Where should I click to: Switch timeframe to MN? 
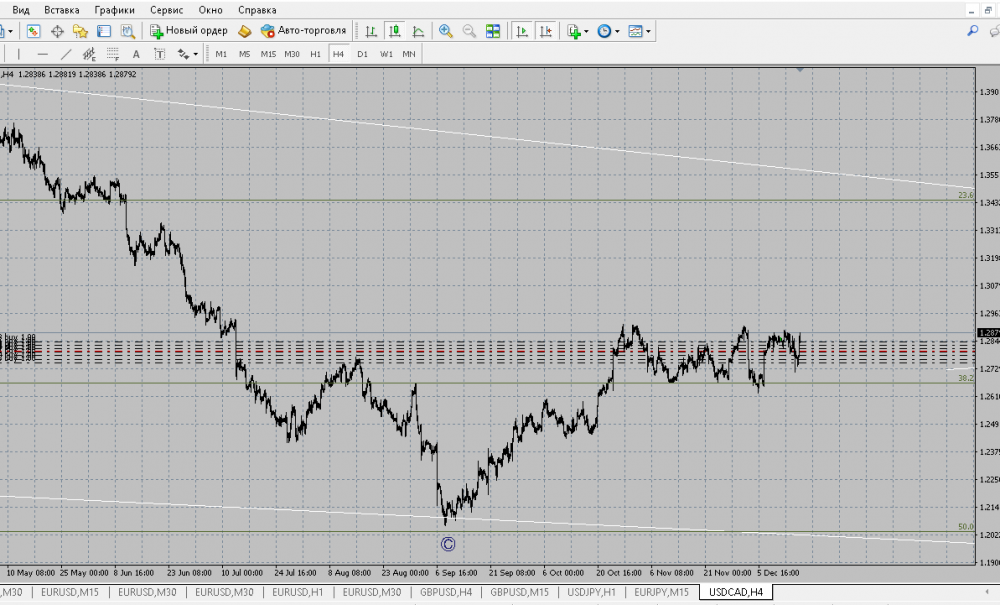tap(409, 54)
